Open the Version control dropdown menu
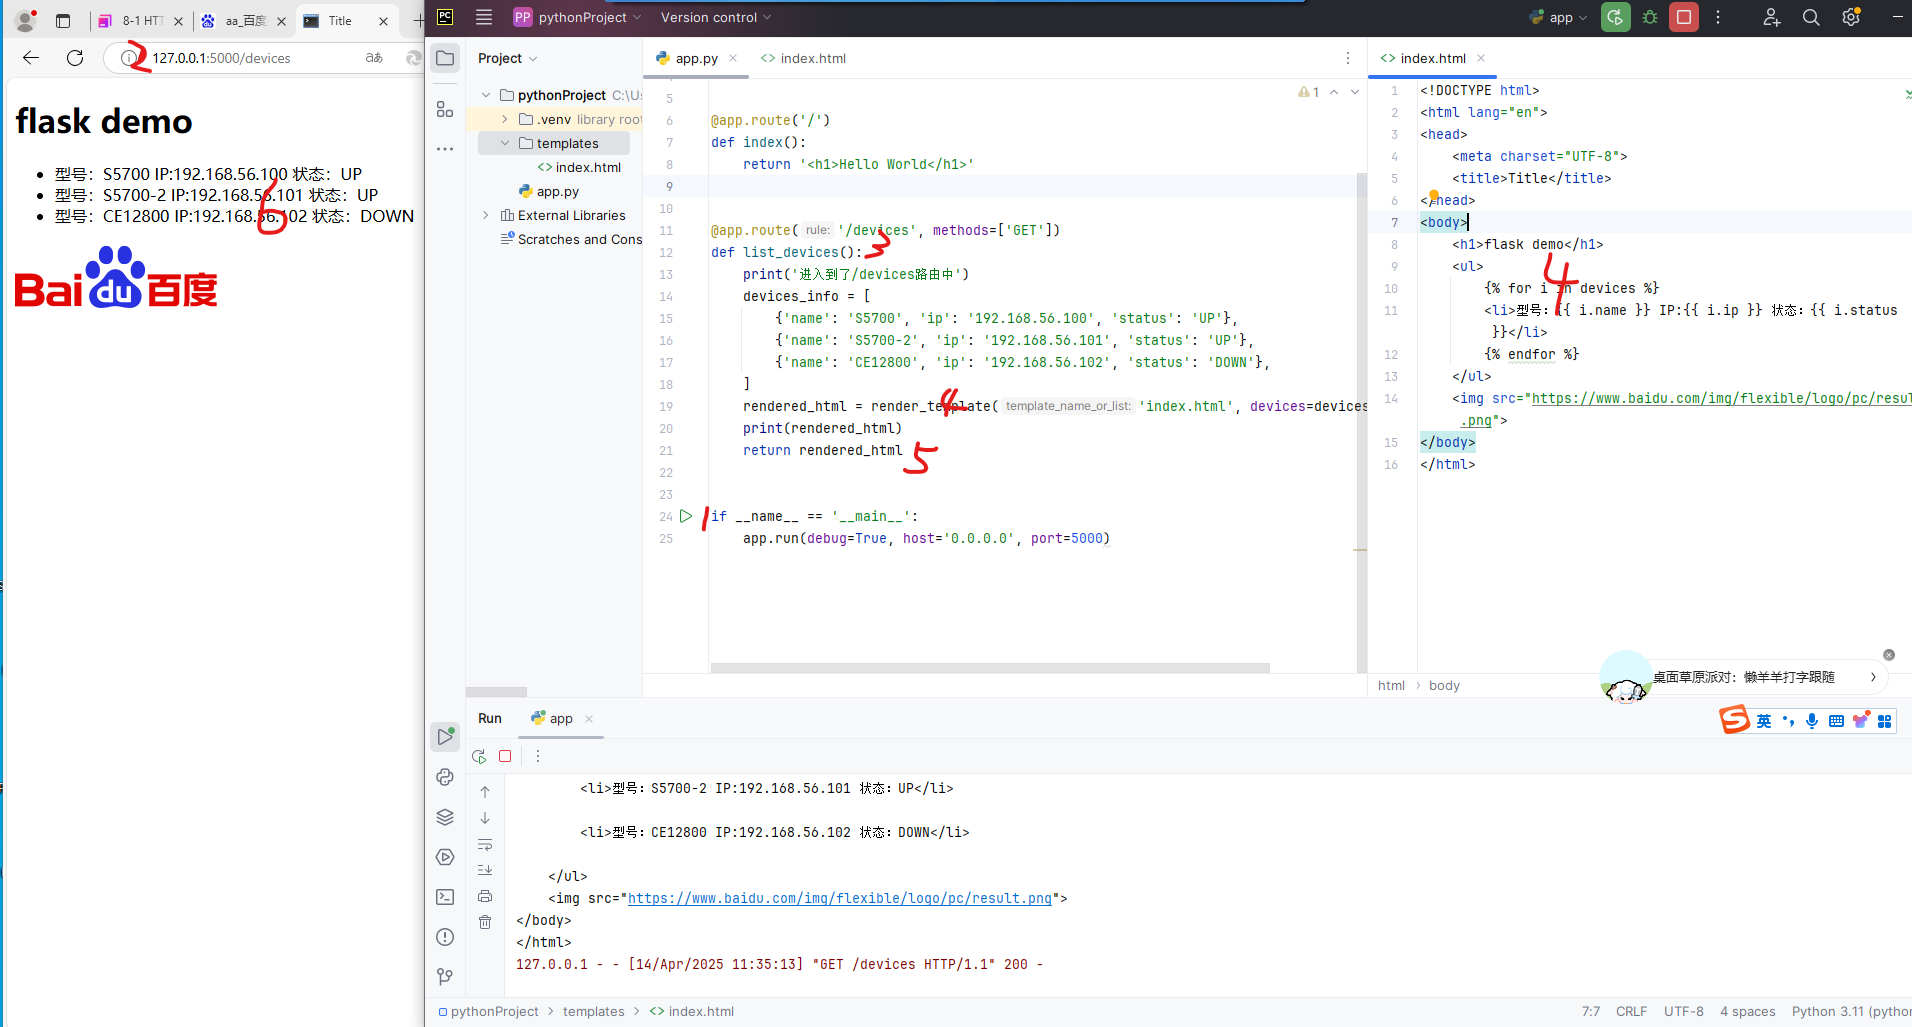The width and height of the screenshot is (1912, 1027). click(716, 17)
